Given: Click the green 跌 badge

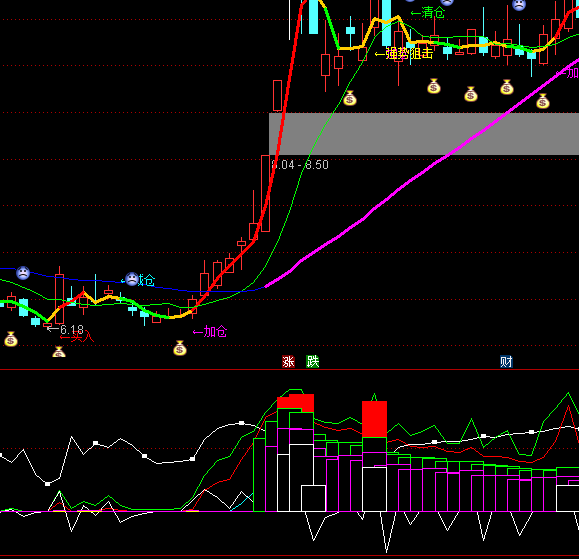Looking at the screenshot, I should tap(312, 361).
